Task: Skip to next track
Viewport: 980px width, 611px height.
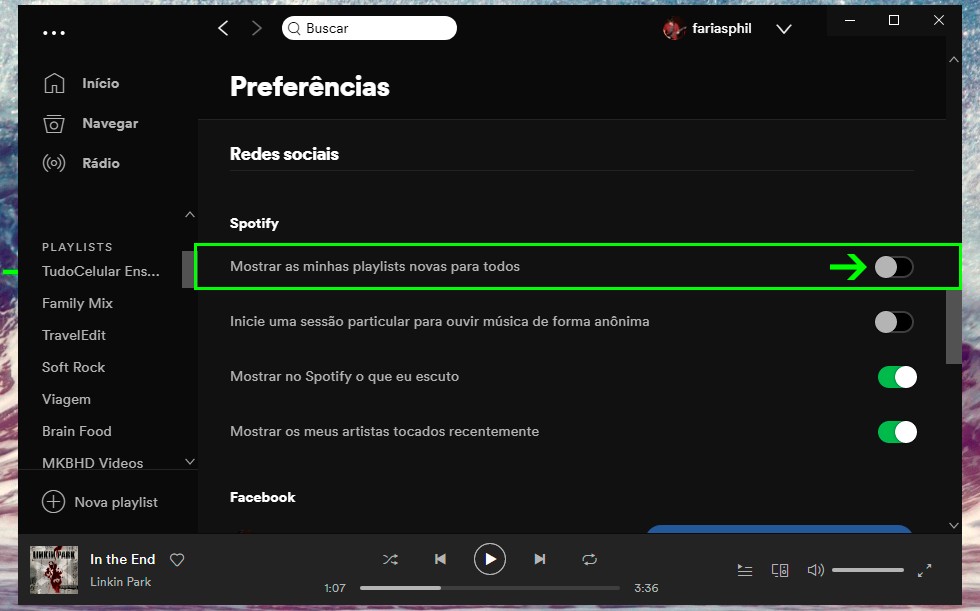Action: (540, 559)
